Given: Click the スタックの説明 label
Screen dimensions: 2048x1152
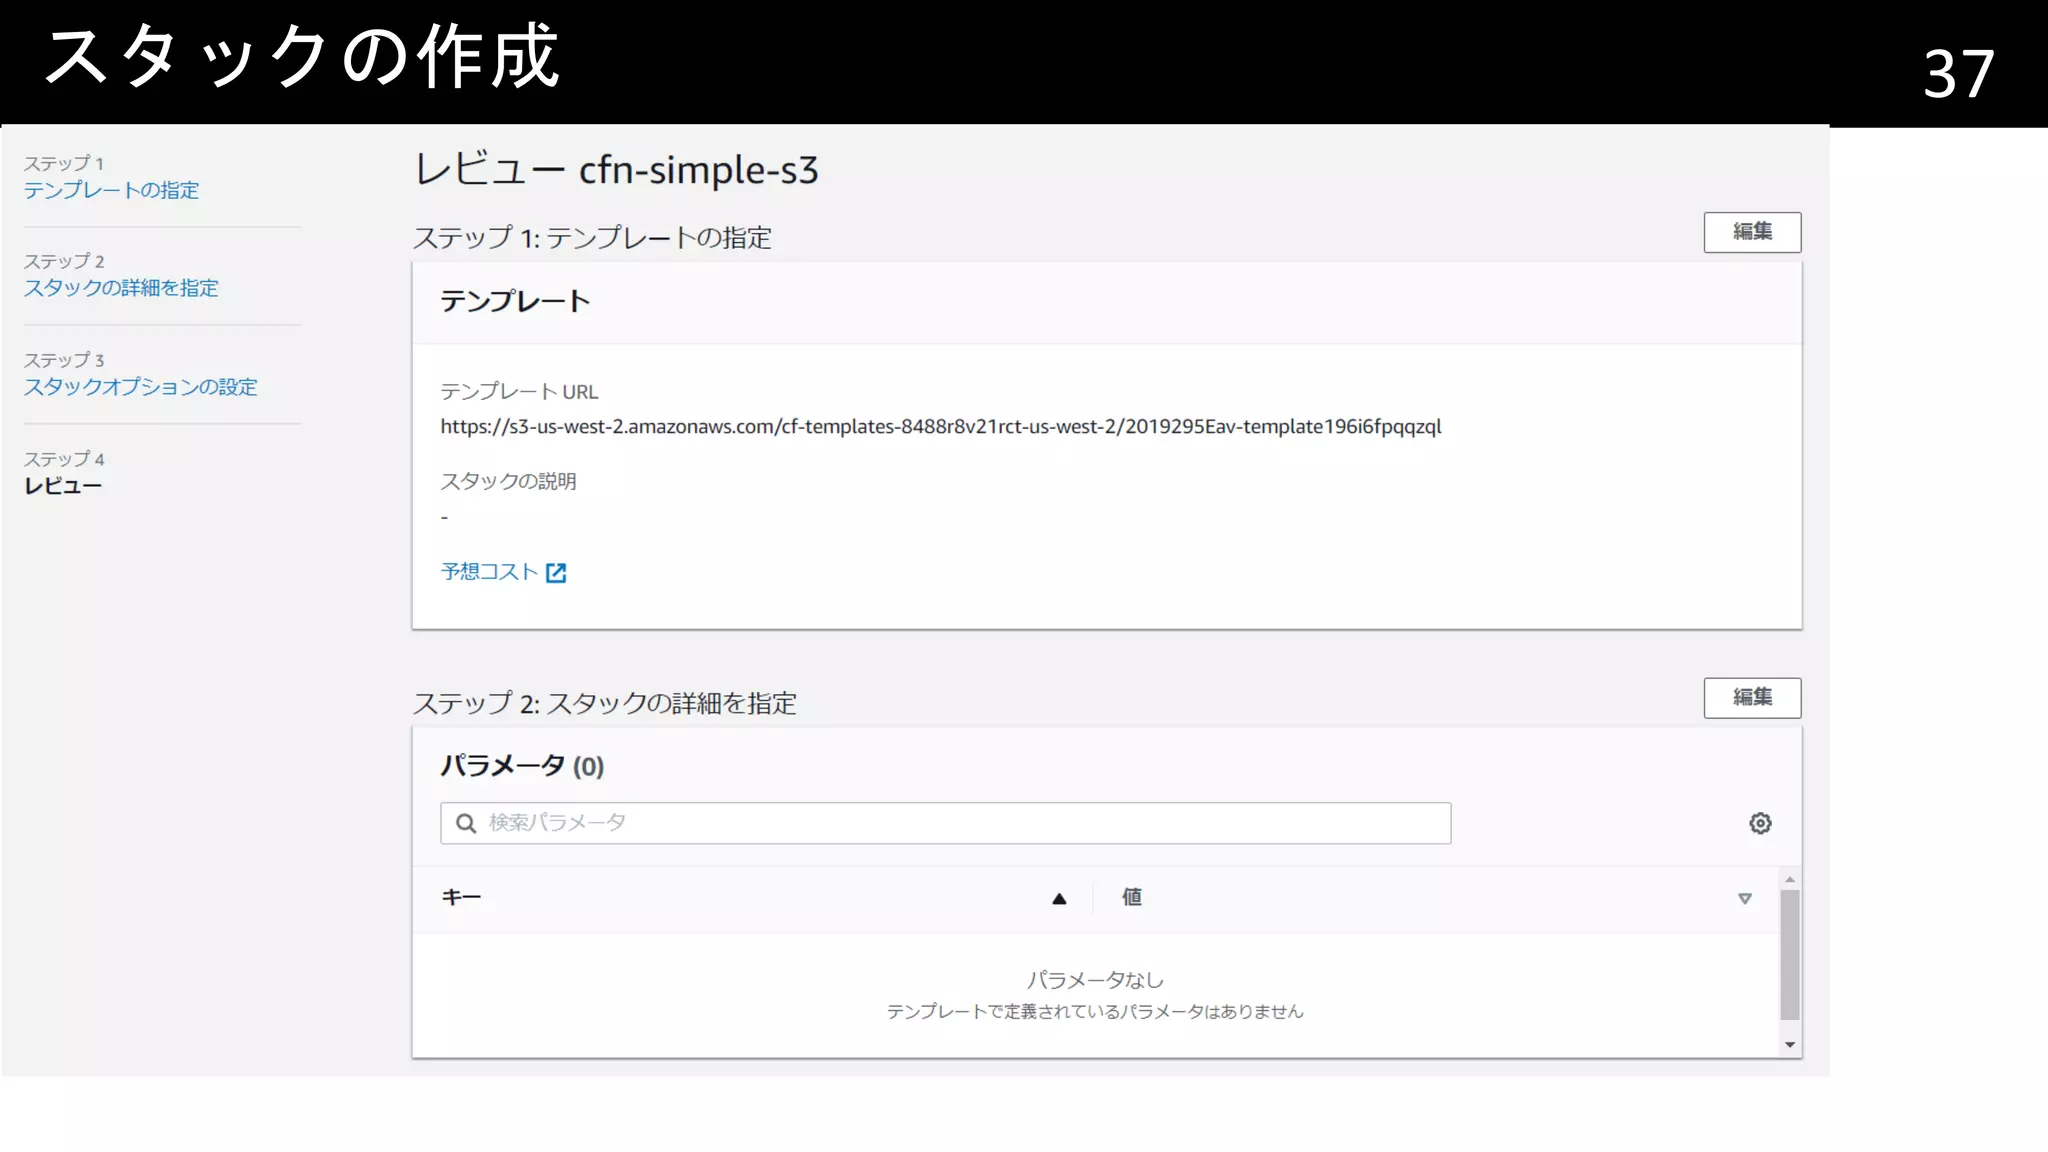Looking at the screenshot, I should (x=508, y=481).
